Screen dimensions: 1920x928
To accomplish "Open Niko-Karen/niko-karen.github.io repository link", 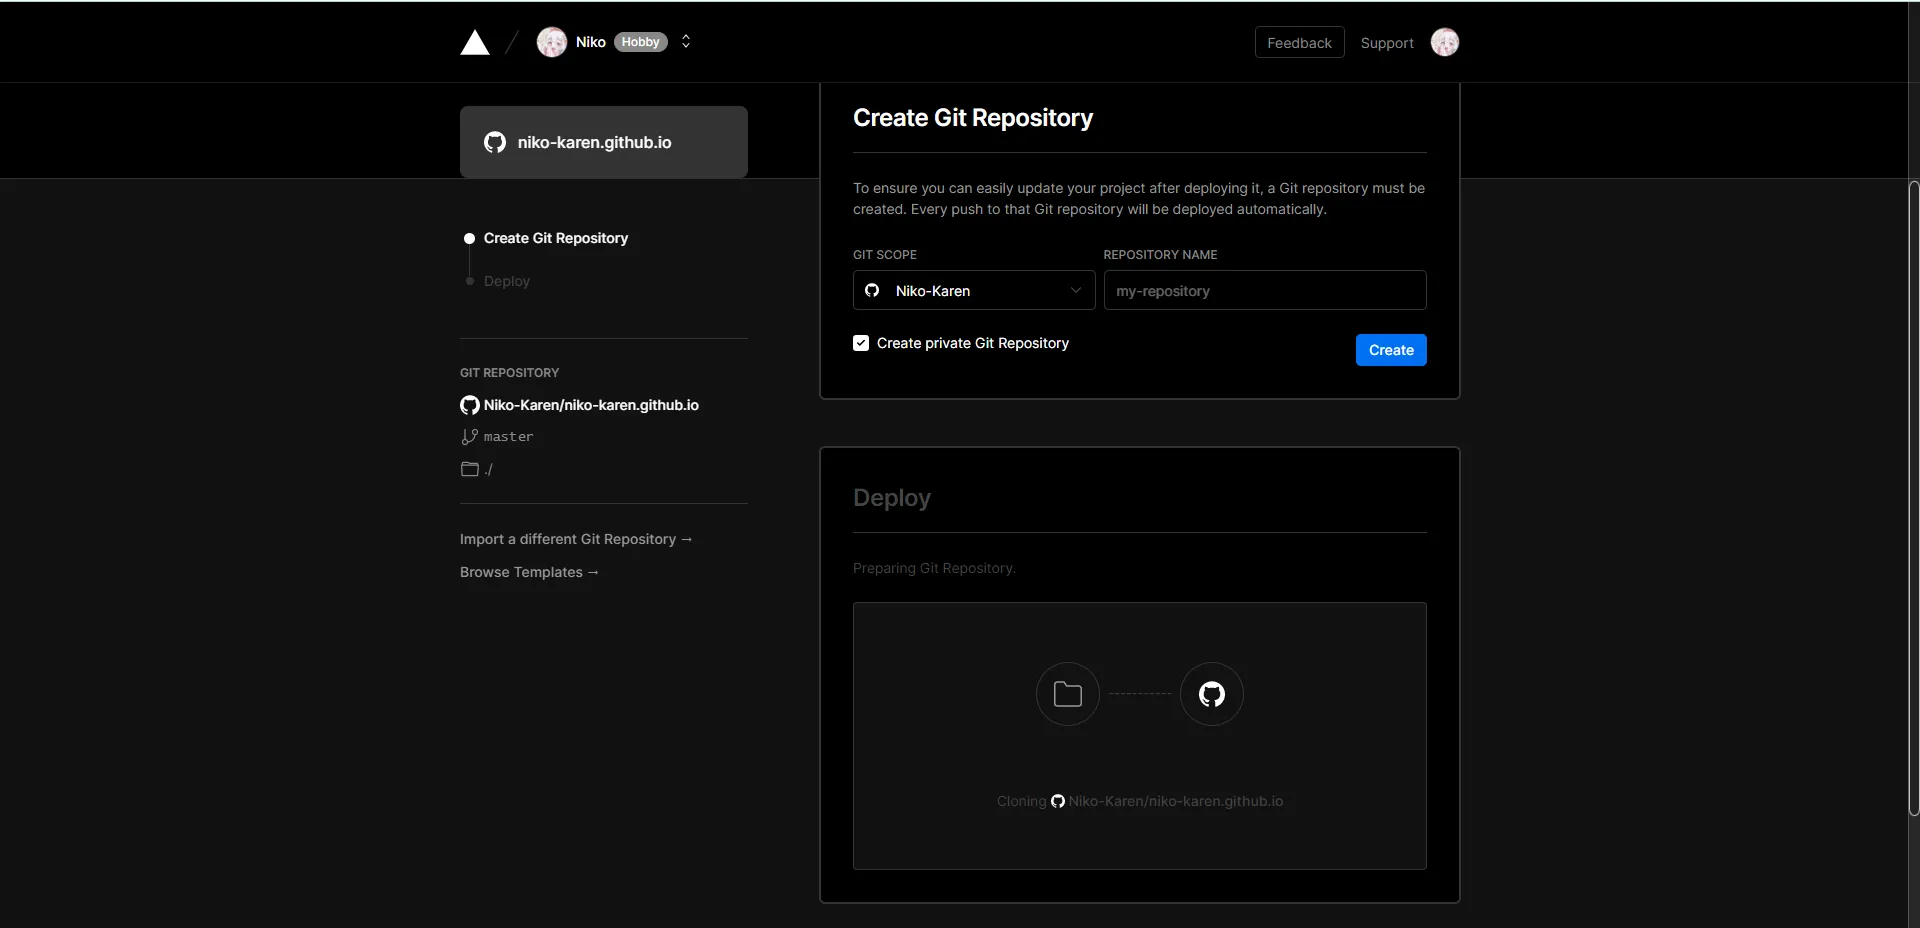I will click(x=591, y=405).
